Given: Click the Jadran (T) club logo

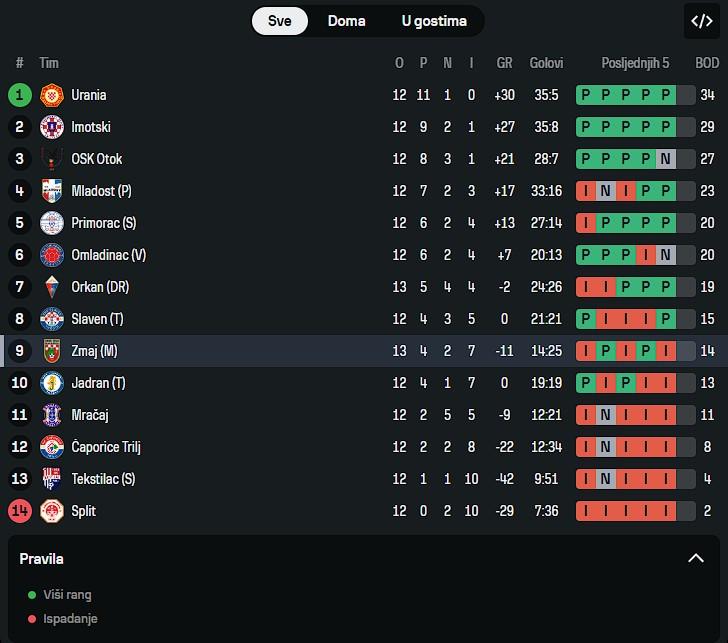Looking at the screenshot, I should (52, 383).
